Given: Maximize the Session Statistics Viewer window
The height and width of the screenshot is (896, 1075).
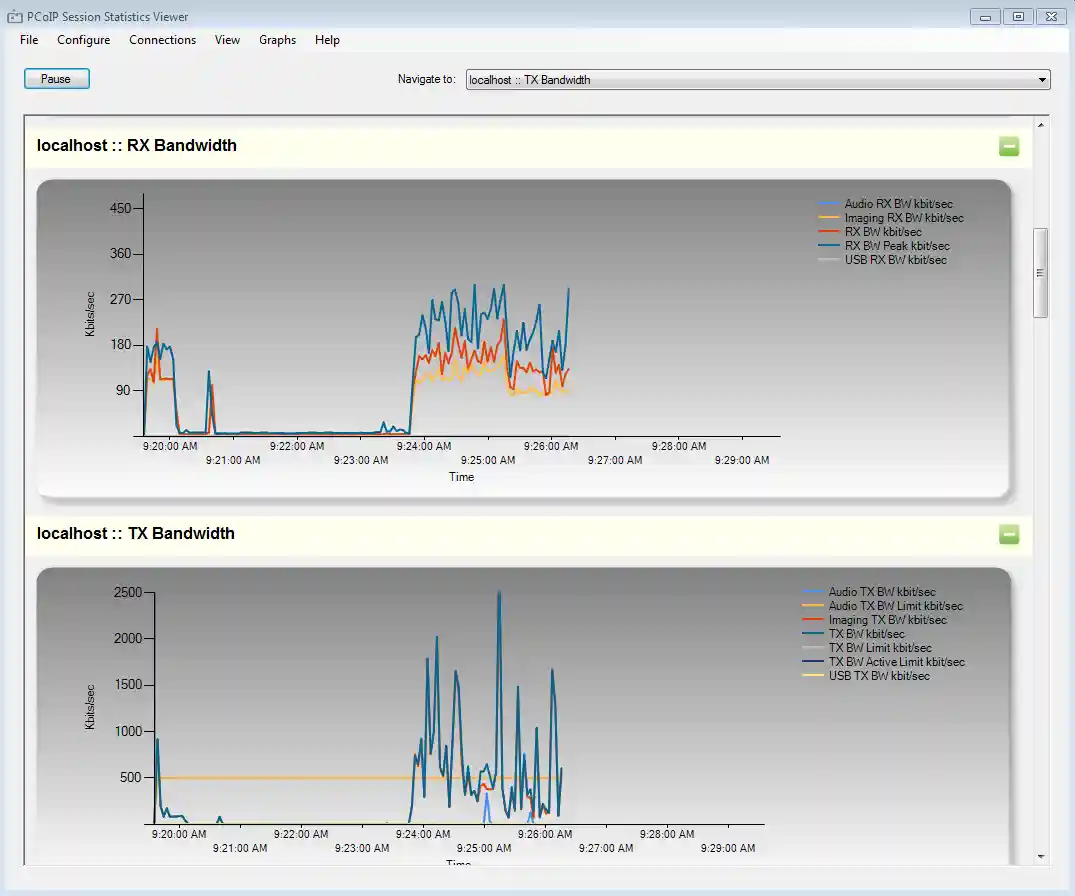Looking at the screenshot, I should (1018, 16).
